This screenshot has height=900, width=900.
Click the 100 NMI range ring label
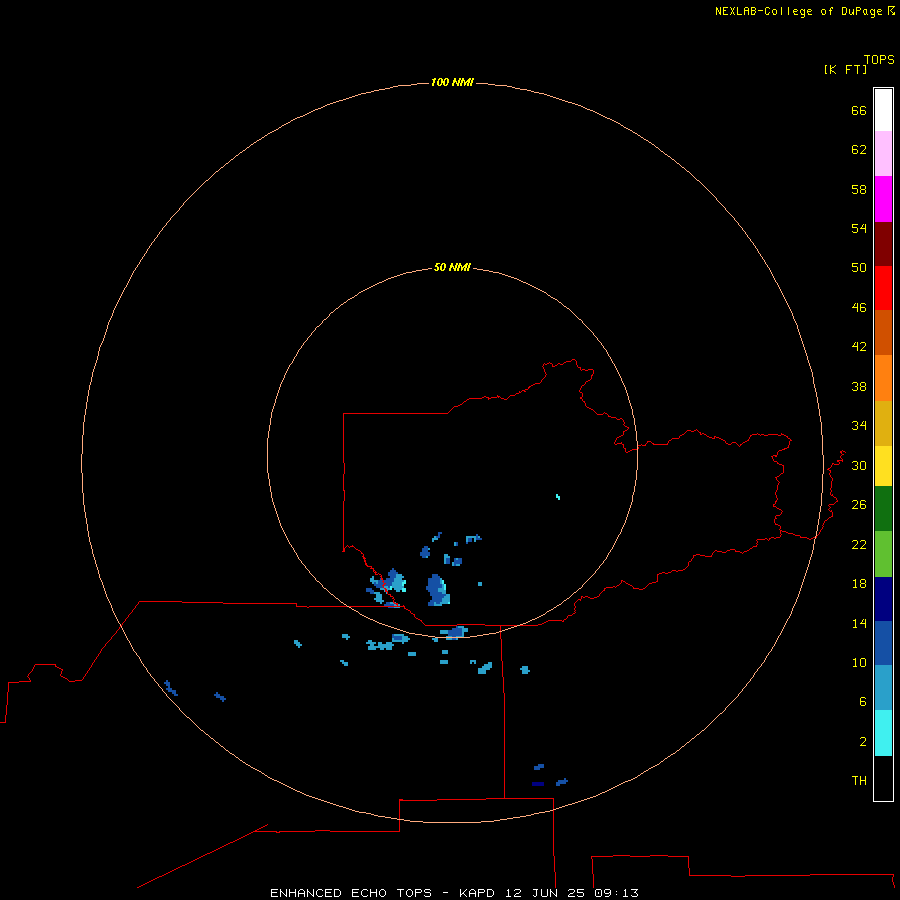tap(452, 82)
